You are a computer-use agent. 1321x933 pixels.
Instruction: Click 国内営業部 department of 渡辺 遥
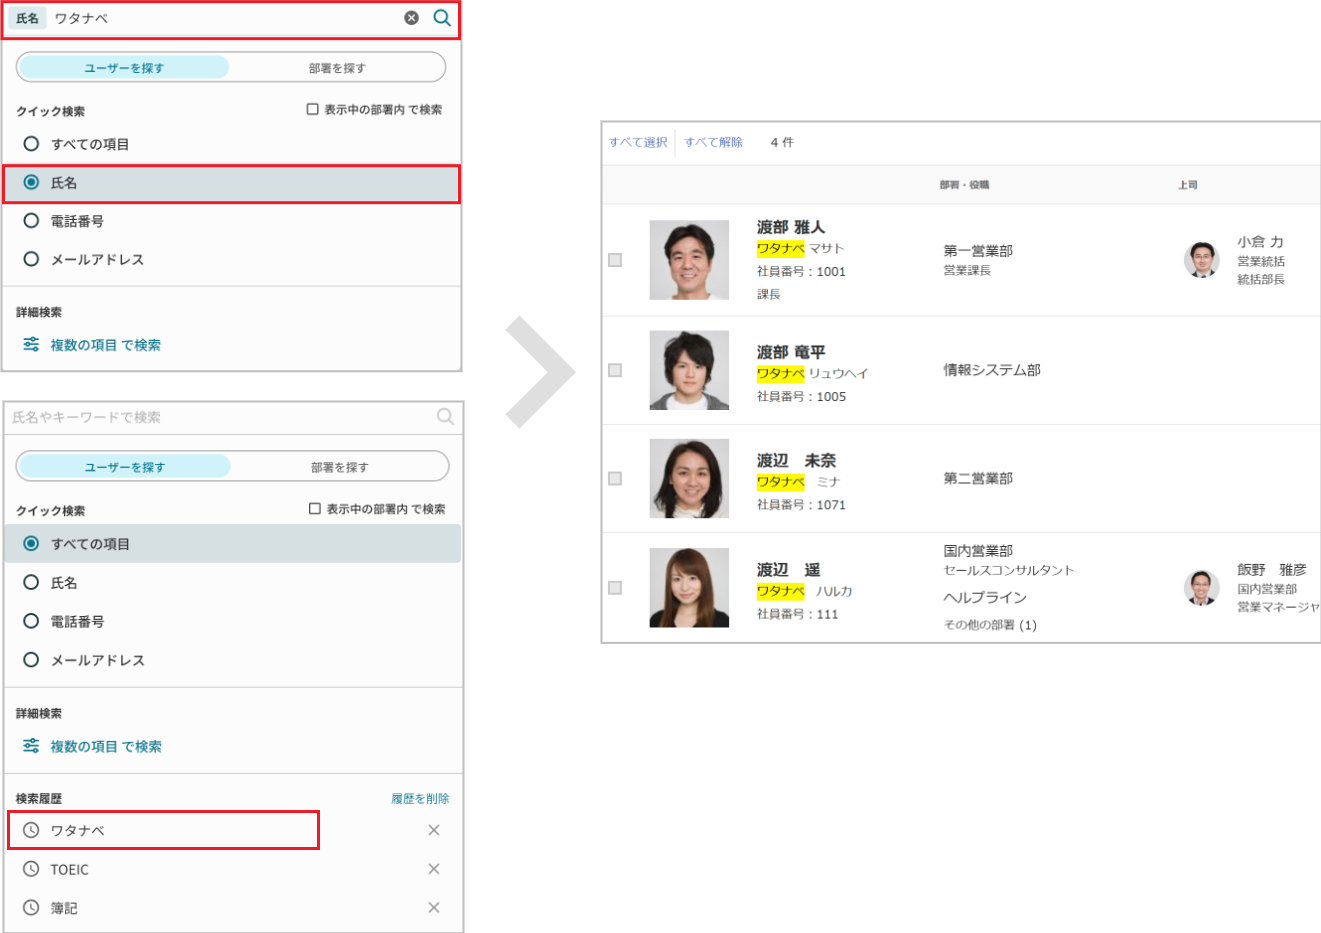point(978,551)
